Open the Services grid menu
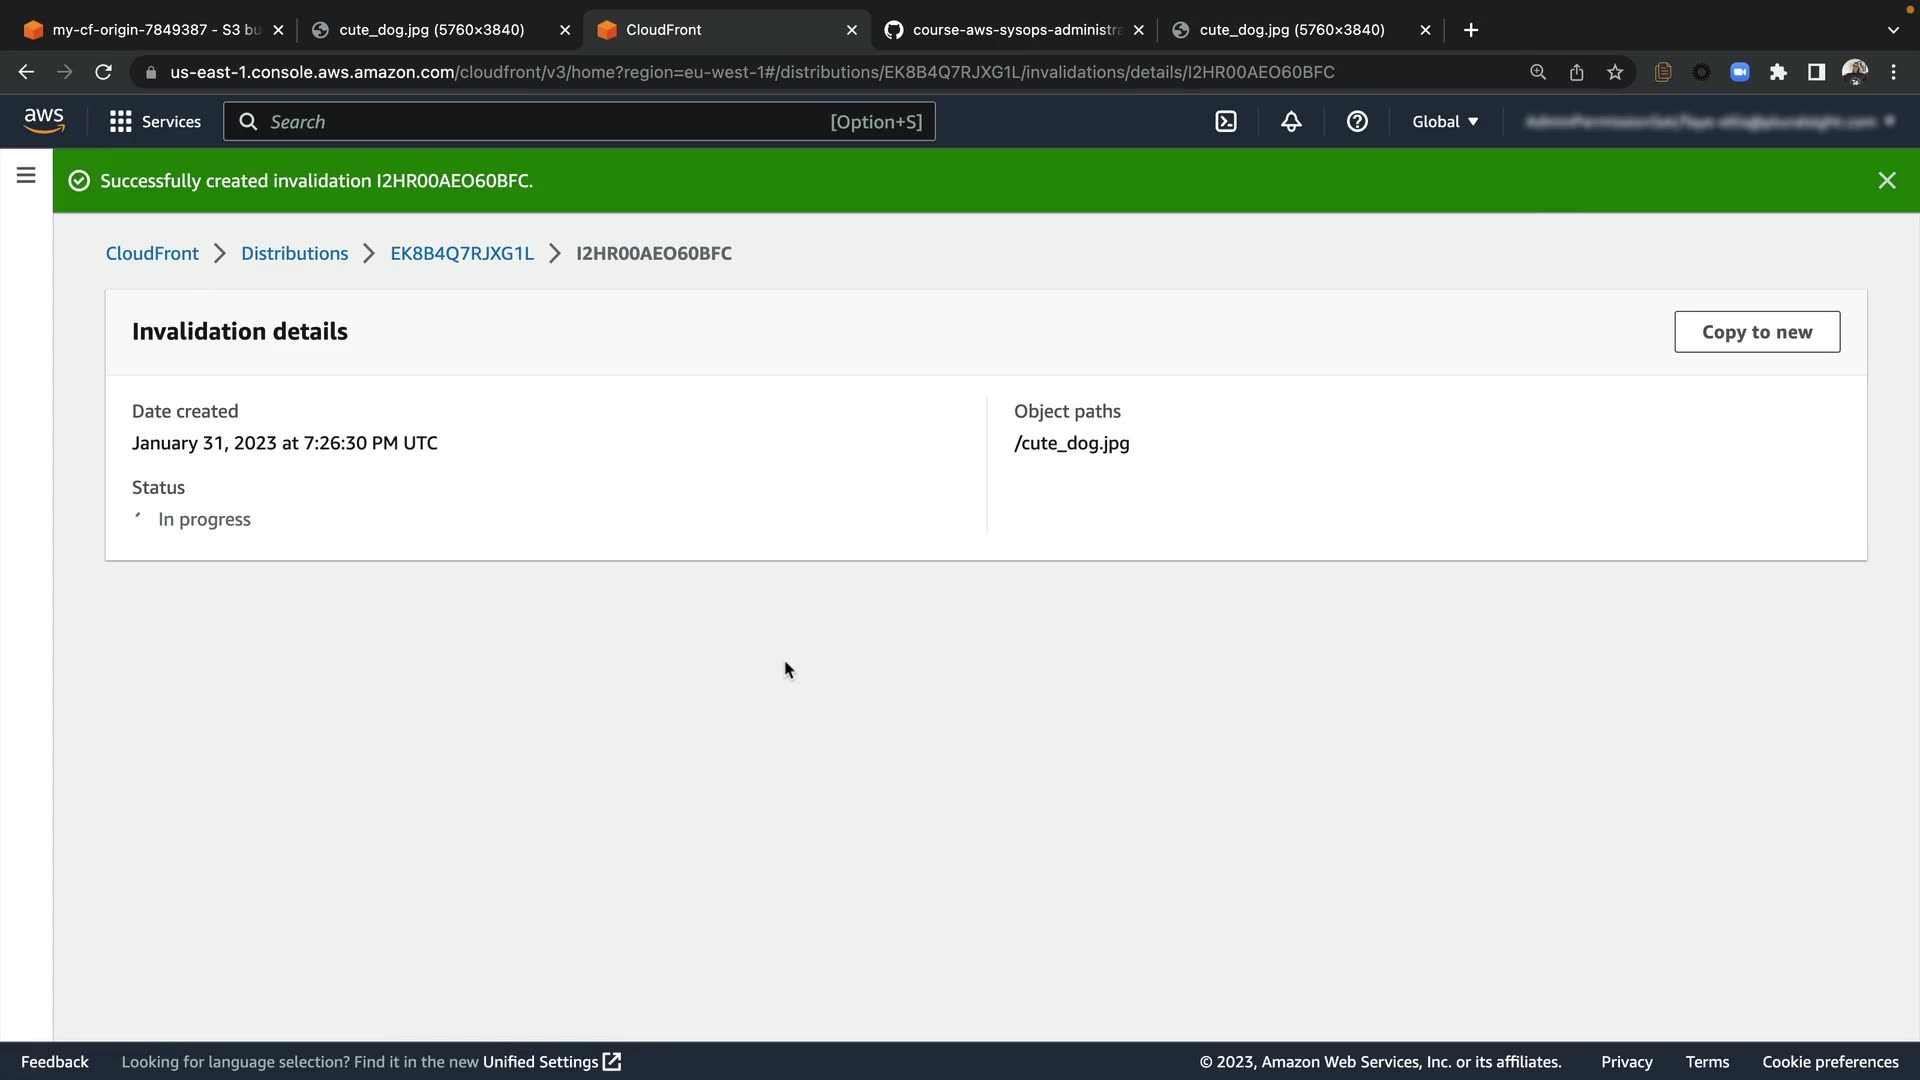 coord(155,122)
